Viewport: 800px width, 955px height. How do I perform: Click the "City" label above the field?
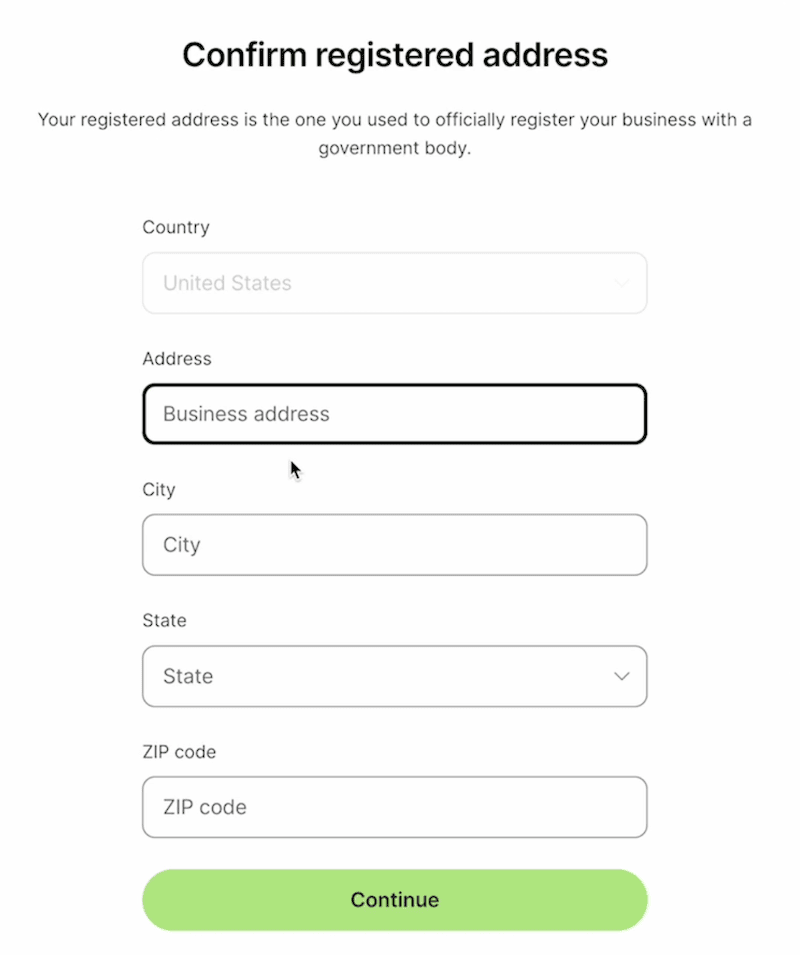(x=159, y=489)
